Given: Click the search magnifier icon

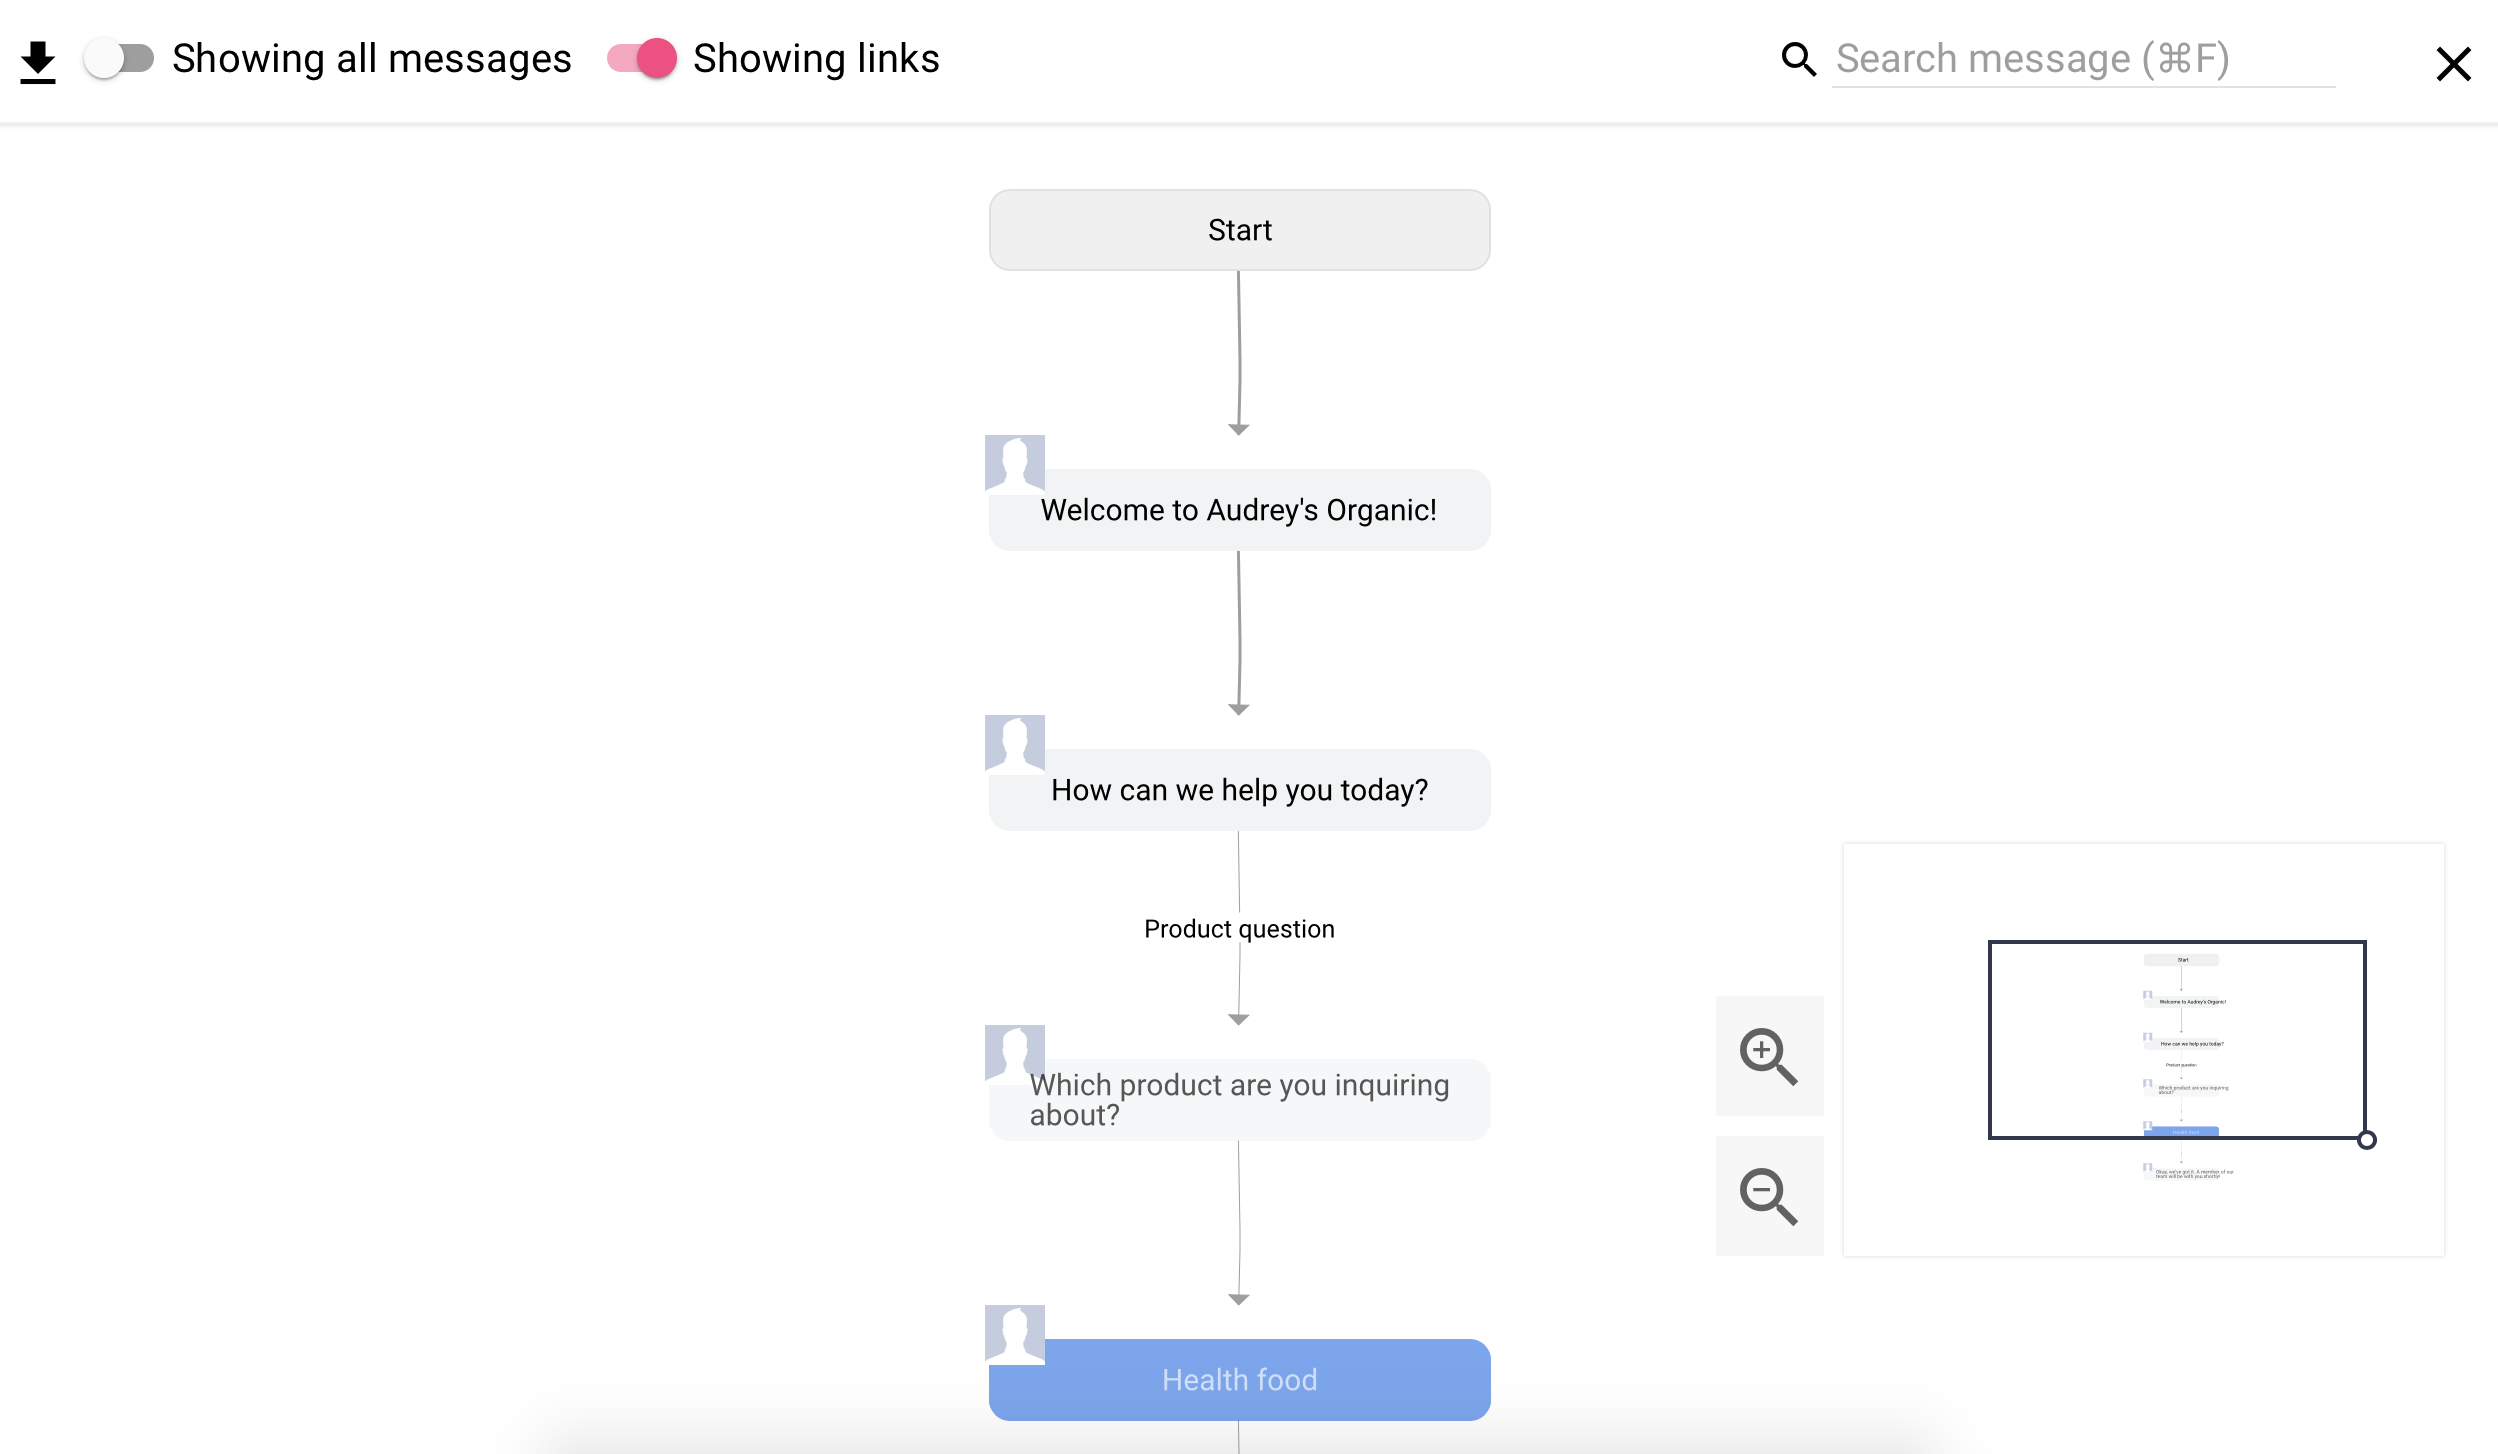Looking at the screenshot, I should 1800,61.
